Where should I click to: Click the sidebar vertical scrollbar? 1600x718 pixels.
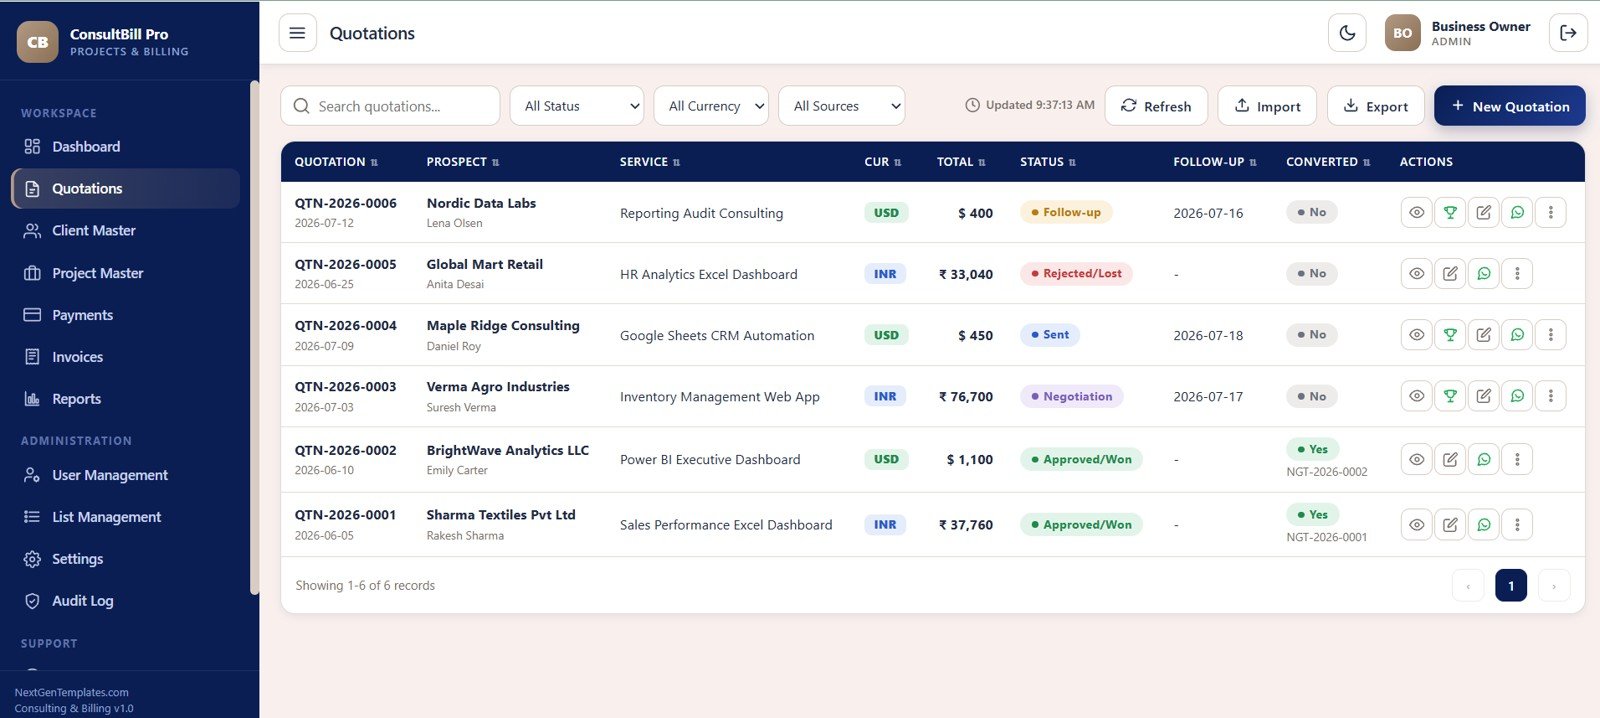point(254,340)
